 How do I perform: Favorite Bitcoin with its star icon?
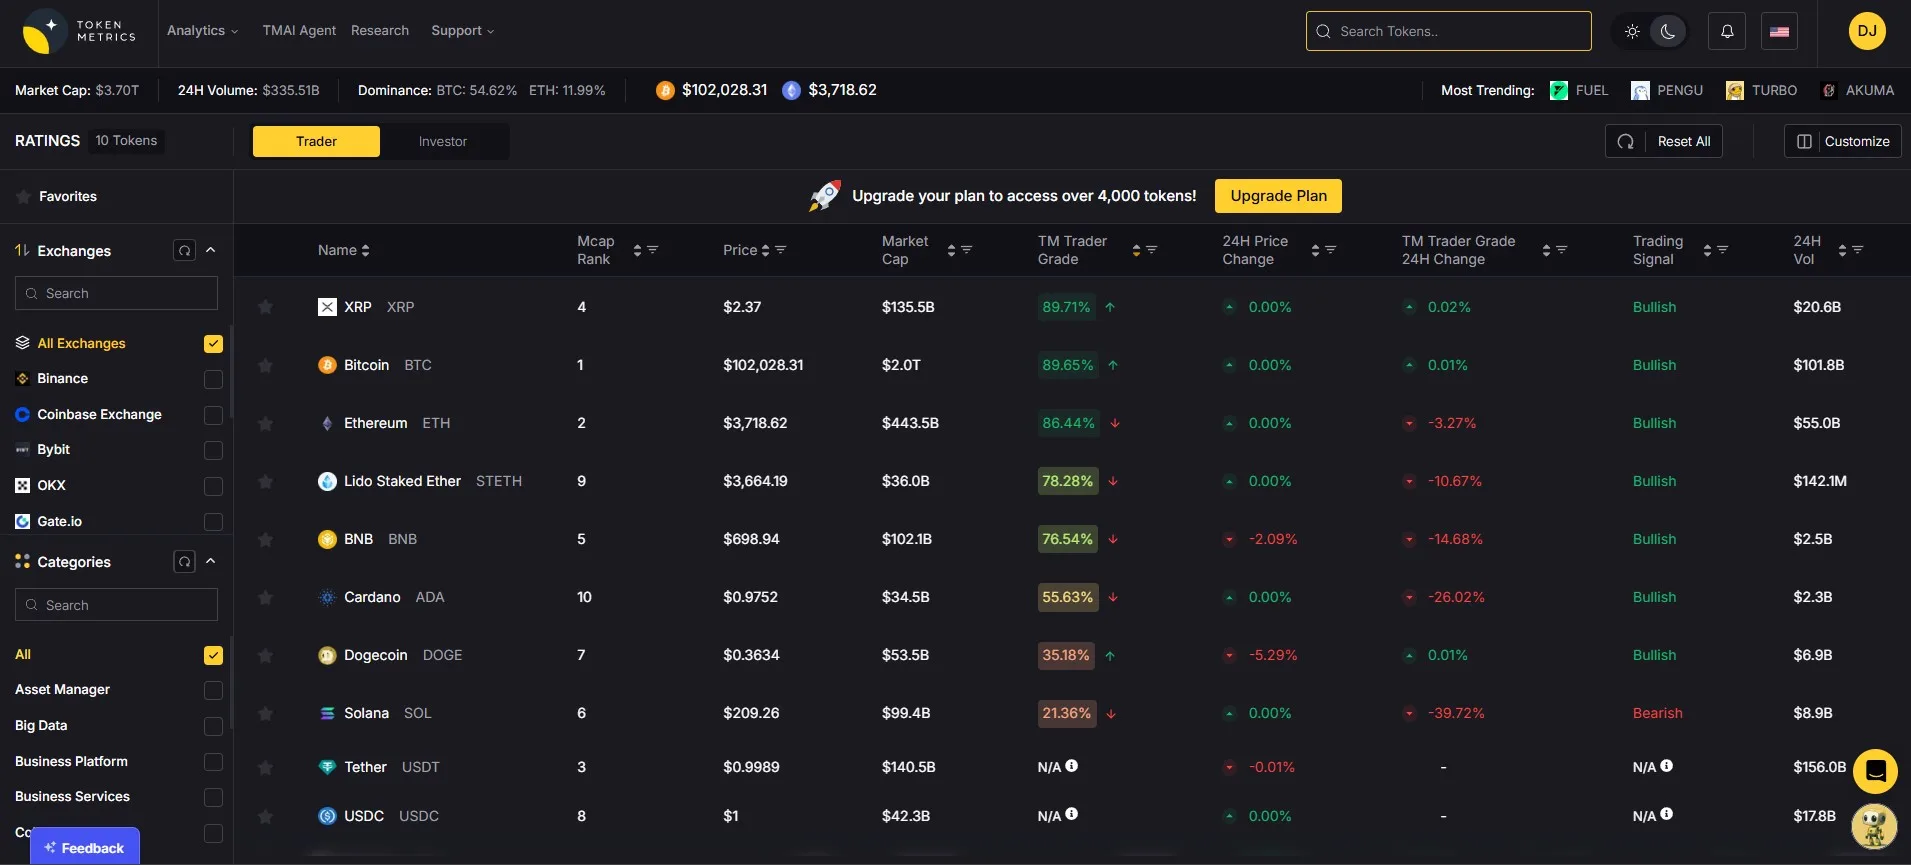pos(265,366)
